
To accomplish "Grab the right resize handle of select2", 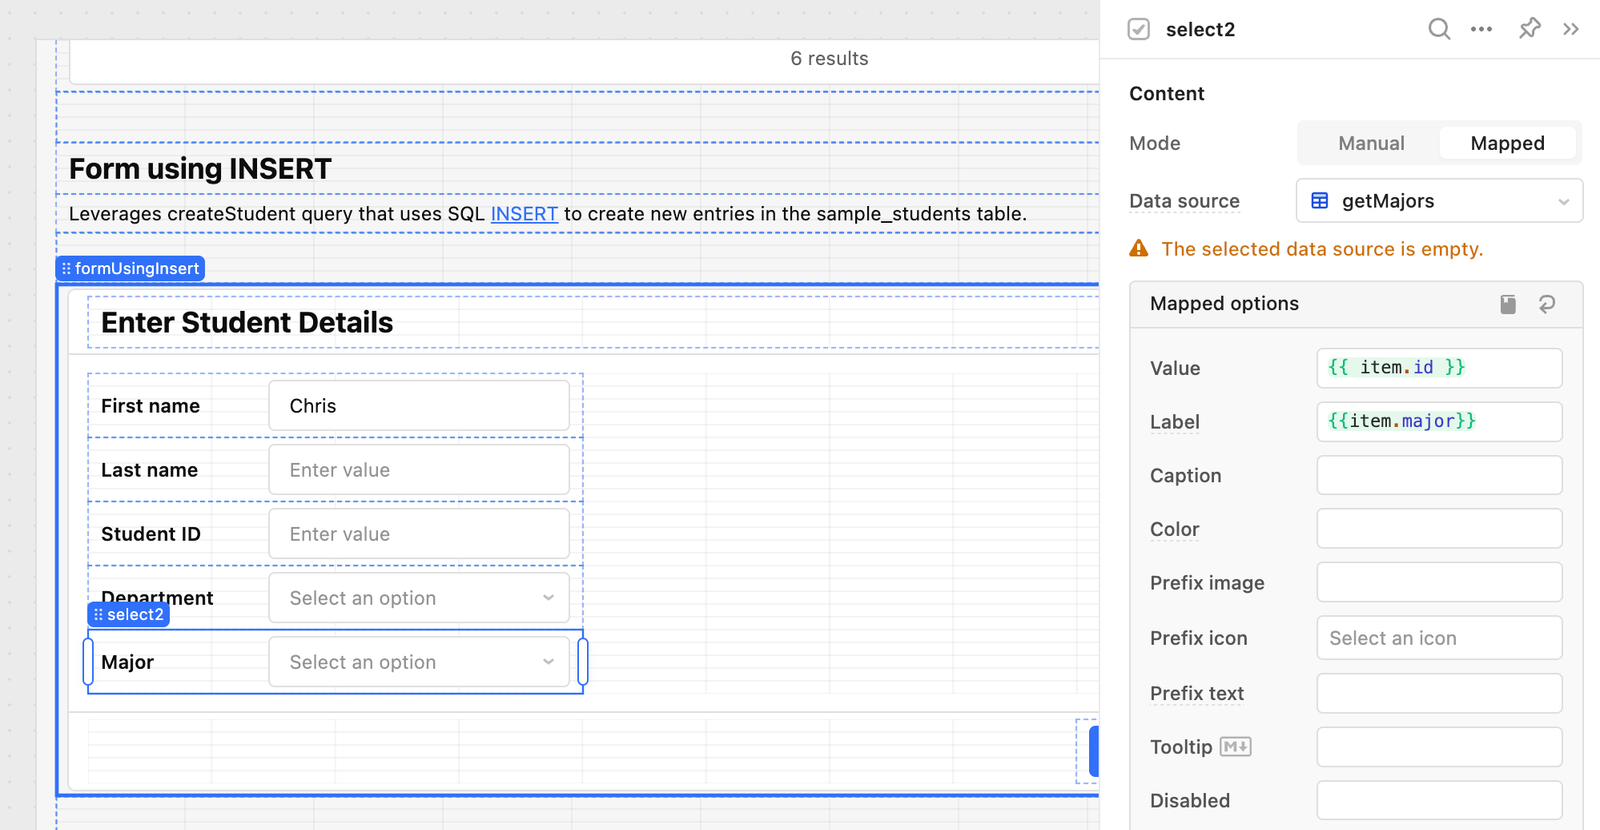I will (x=583, y=662).
